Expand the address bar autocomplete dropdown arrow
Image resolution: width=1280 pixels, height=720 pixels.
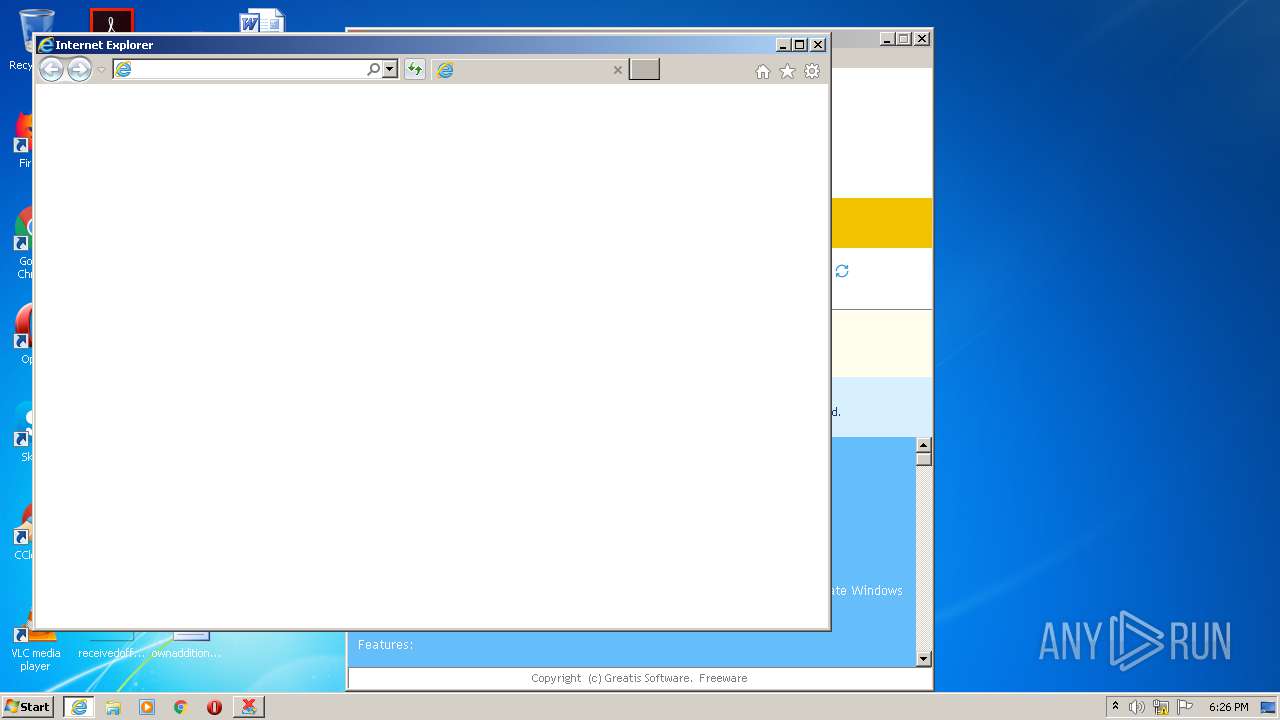[390, 69]
